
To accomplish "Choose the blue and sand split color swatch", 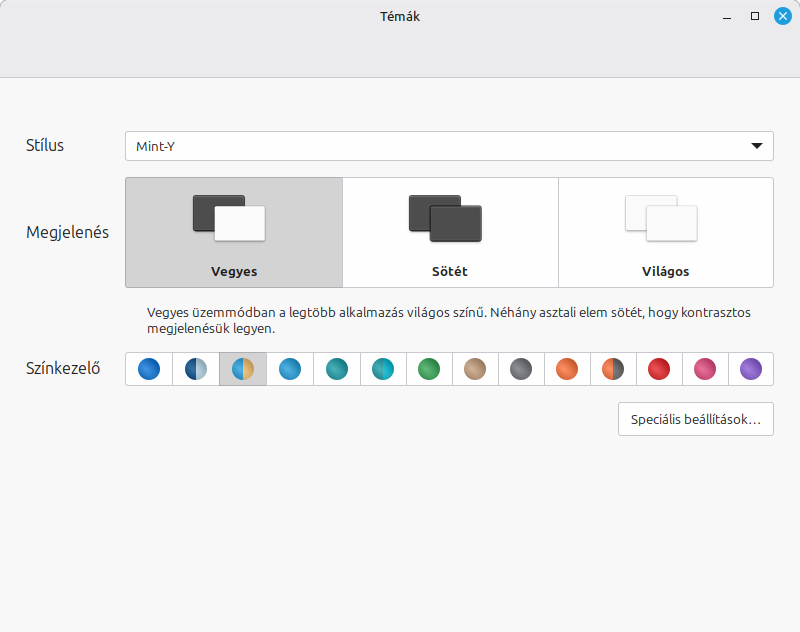I will pyautogui.click(x=243, y=369).
